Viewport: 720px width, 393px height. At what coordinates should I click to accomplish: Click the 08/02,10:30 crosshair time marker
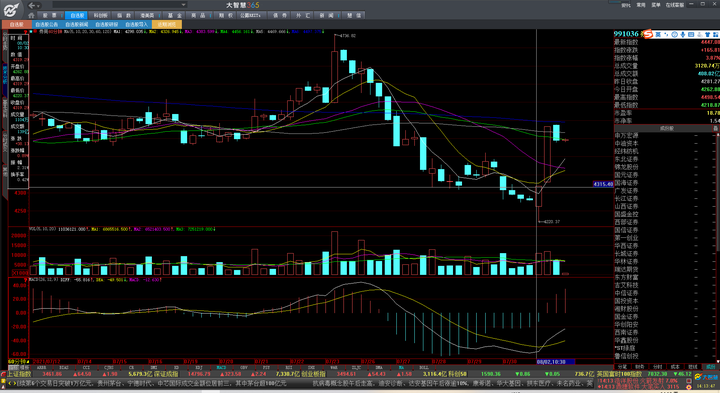coord(556,362)
